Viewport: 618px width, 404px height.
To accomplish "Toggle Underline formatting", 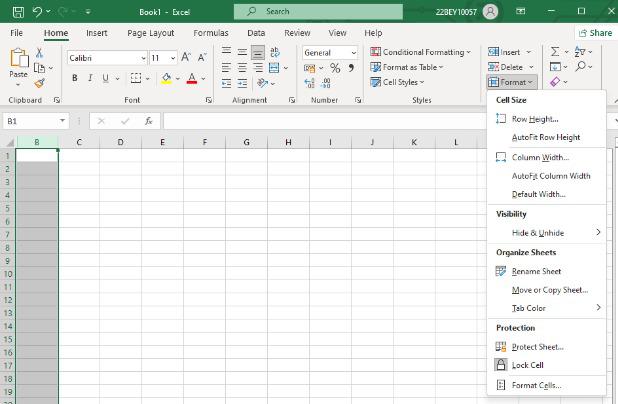I will [106, 78].
